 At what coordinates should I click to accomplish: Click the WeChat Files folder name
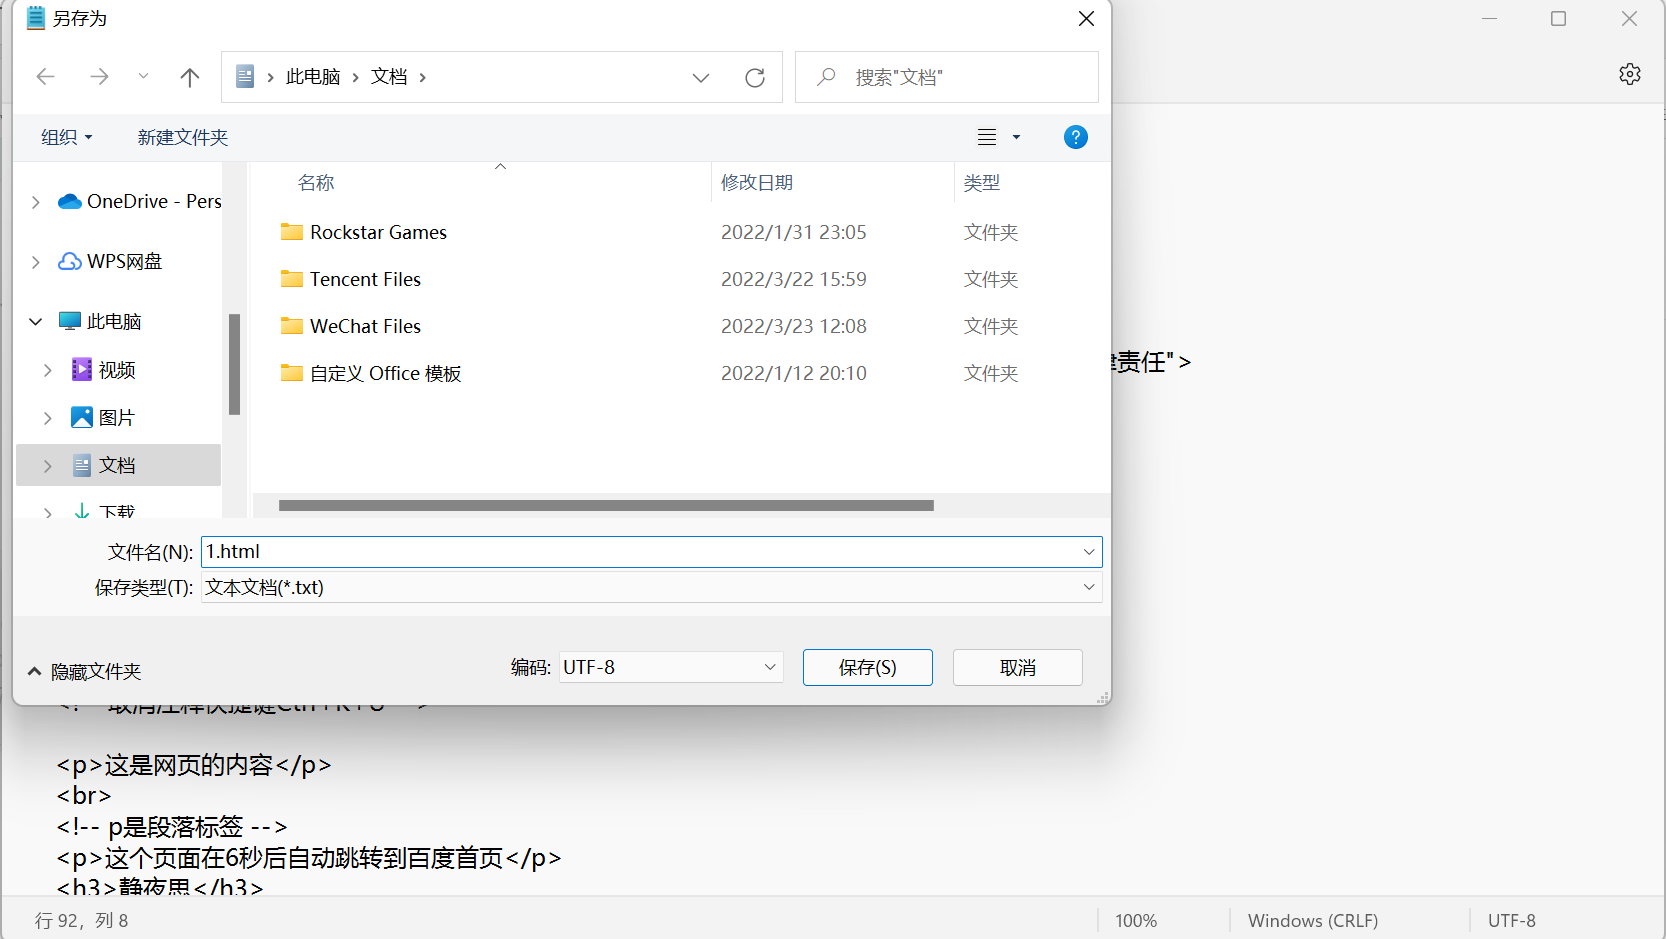365,326
